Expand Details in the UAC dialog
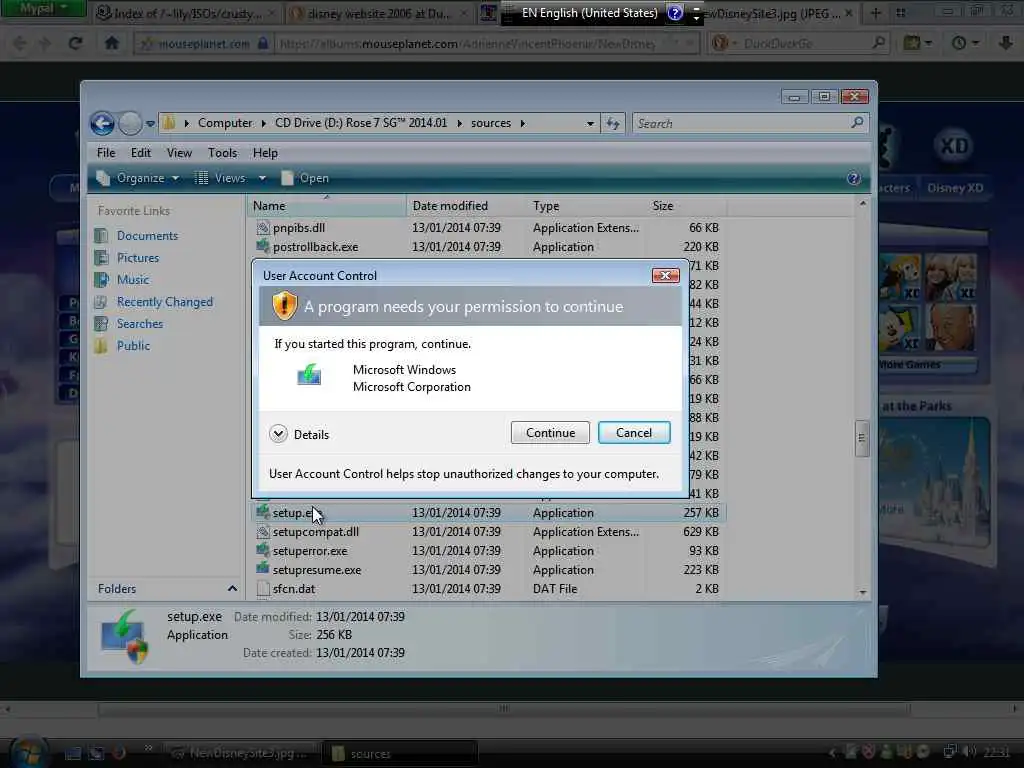The height and width of the screenshot is (768, 1024). click(x=278, y=434)
